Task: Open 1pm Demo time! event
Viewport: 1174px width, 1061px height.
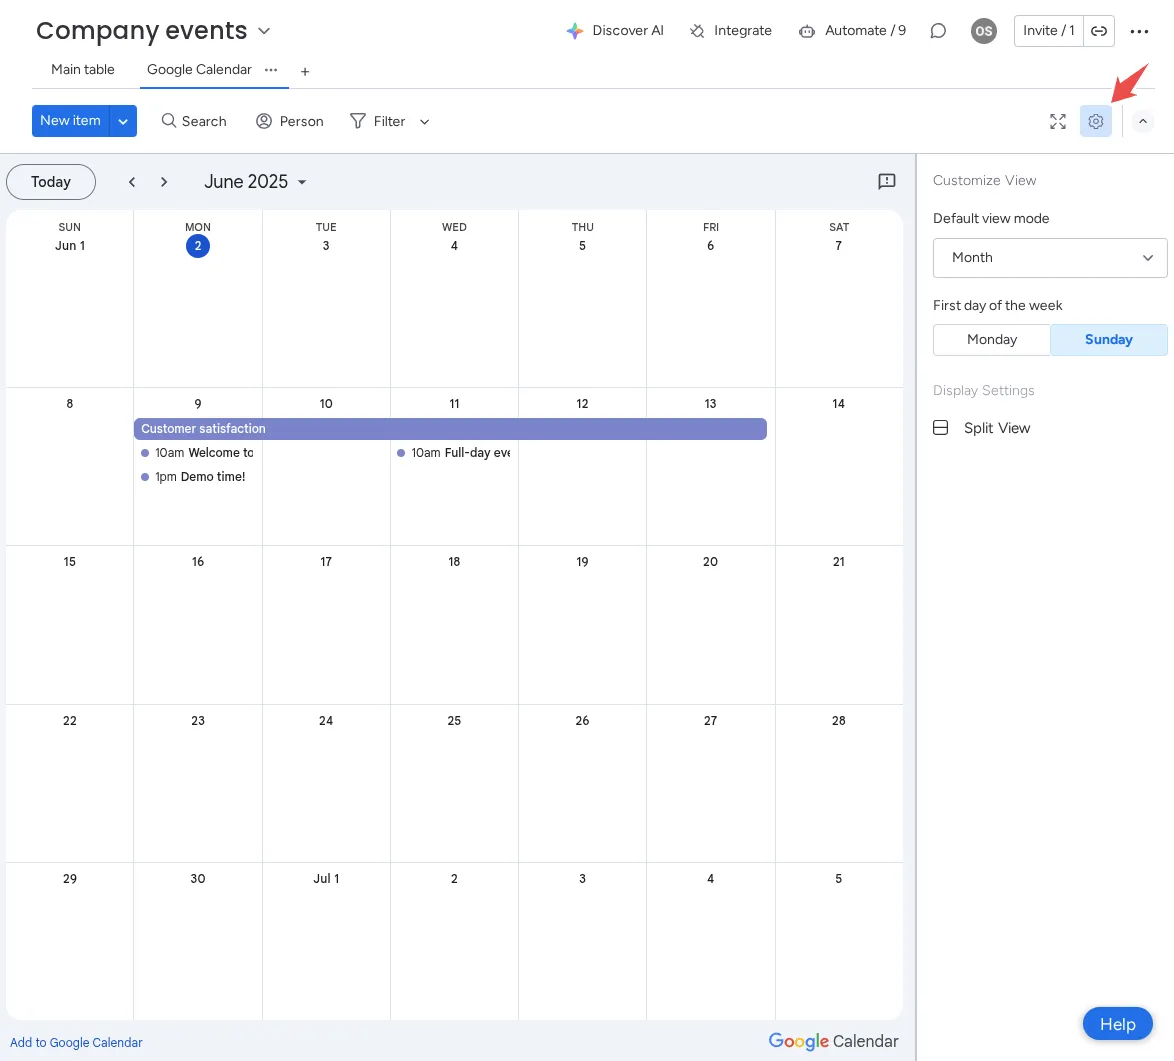Action: coord(194,477)
